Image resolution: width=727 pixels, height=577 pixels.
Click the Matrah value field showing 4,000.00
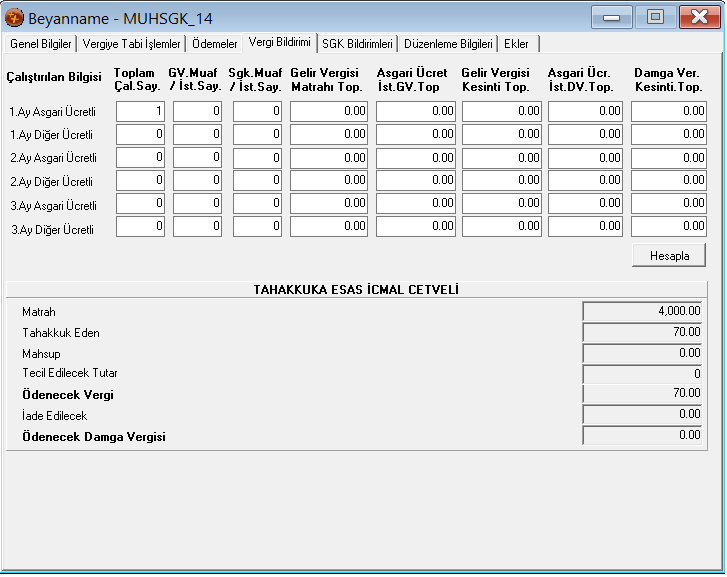tap(642, 311)
